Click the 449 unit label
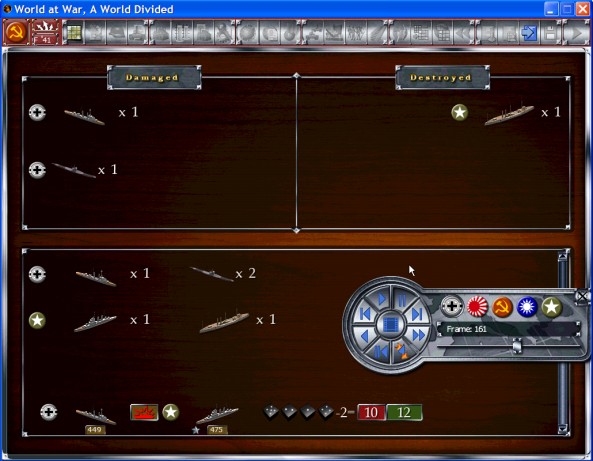 pyautogui.click(x=94, y=430)
